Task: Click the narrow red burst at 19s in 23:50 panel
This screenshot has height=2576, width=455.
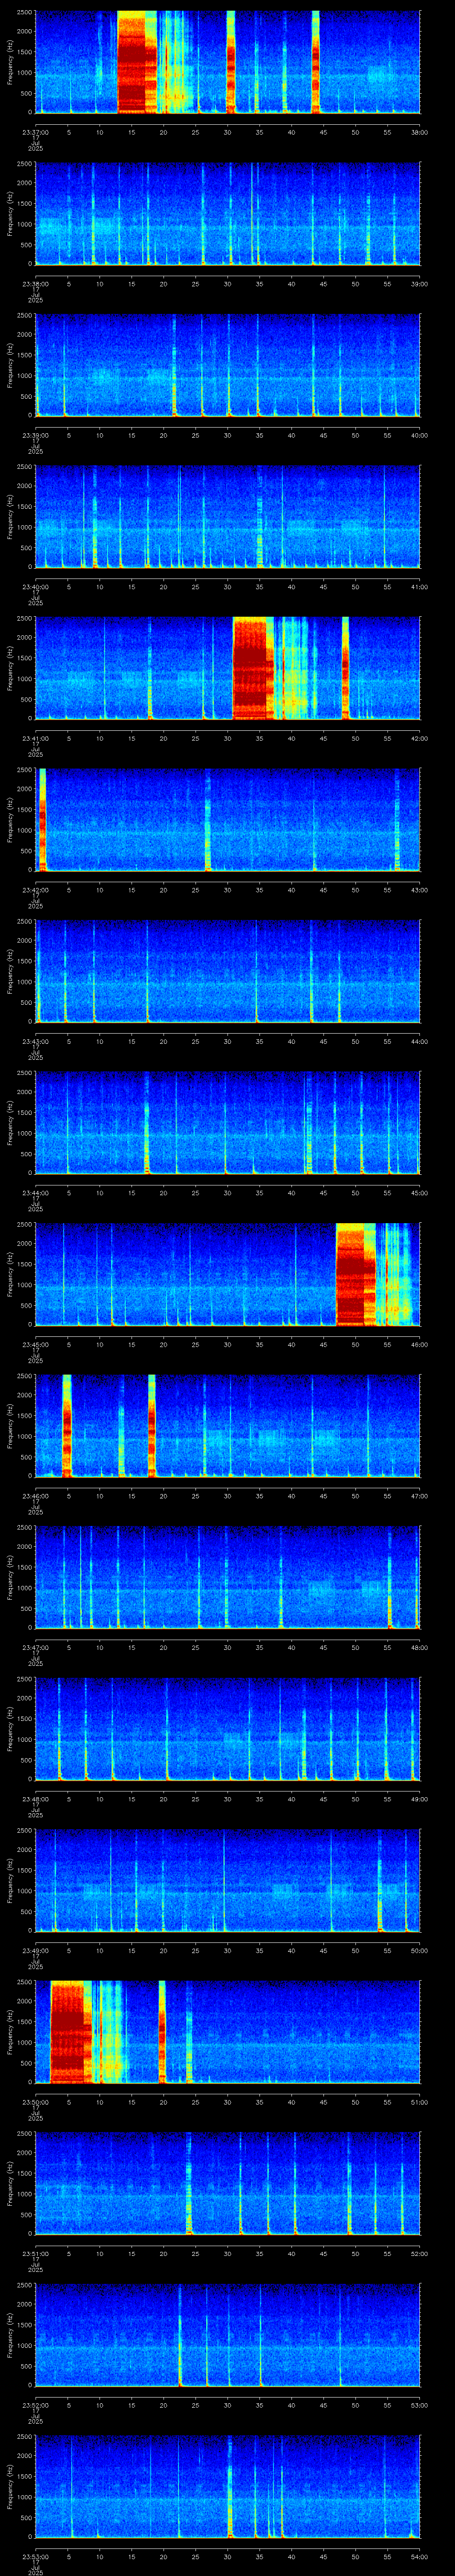Action: coord(162,2032)
